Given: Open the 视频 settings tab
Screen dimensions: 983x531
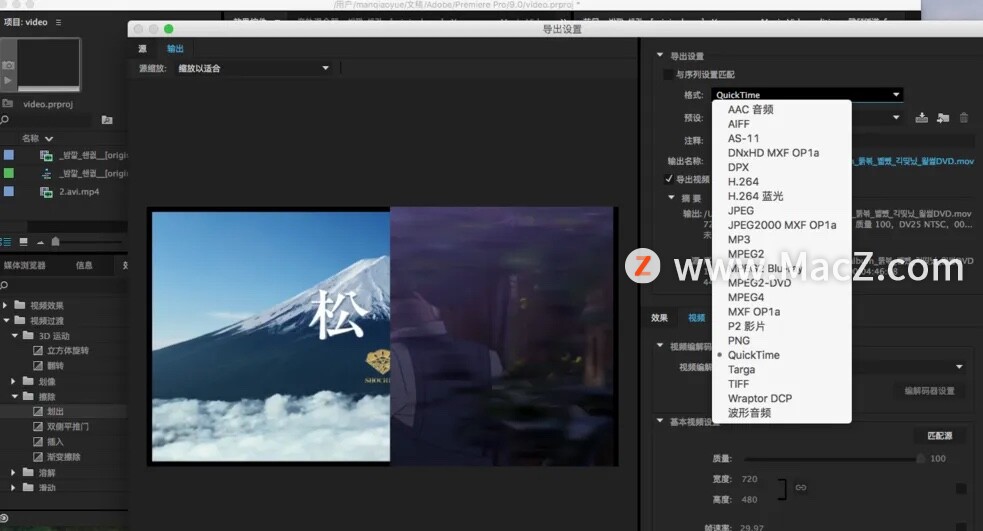Looking at the screenshot, I should click(697, 318).
